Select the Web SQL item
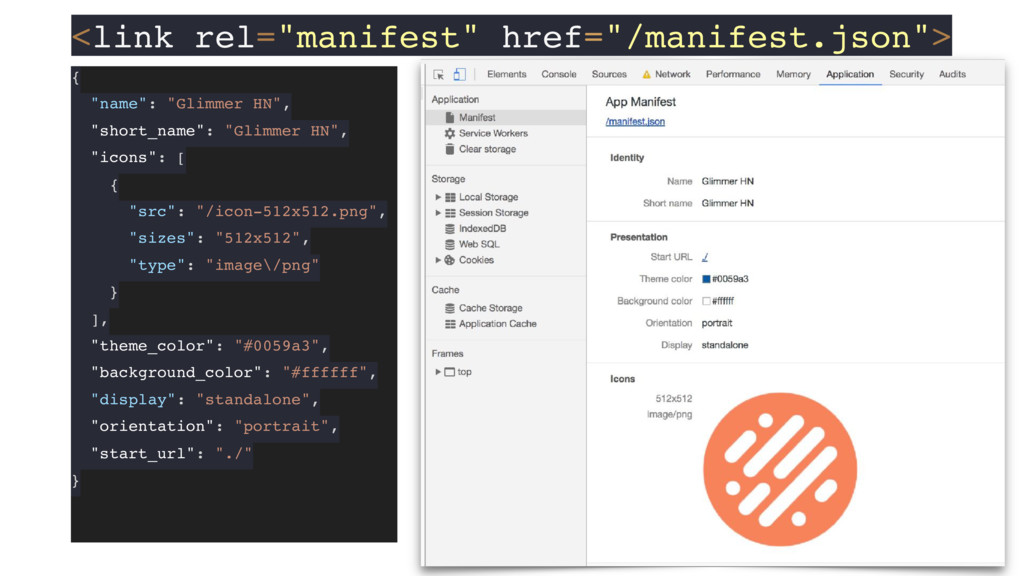1024x576 pixels. 479,244
